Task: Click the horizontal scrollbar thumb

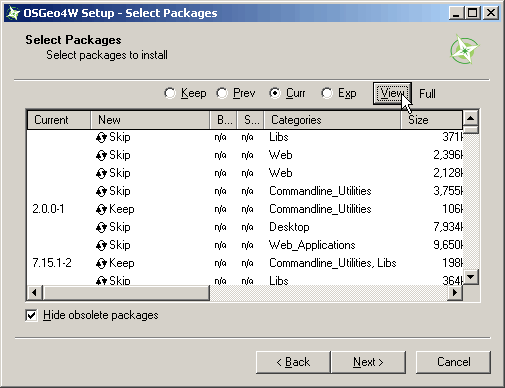Action: pyautogui.click(x=126, y=293)
